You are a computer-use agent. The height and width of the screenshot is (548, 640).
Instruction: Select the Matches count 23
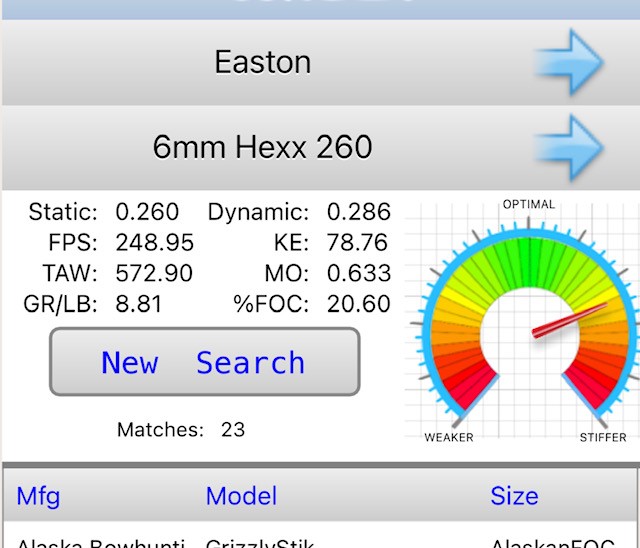pyautogui.click(x=233, y=429)
